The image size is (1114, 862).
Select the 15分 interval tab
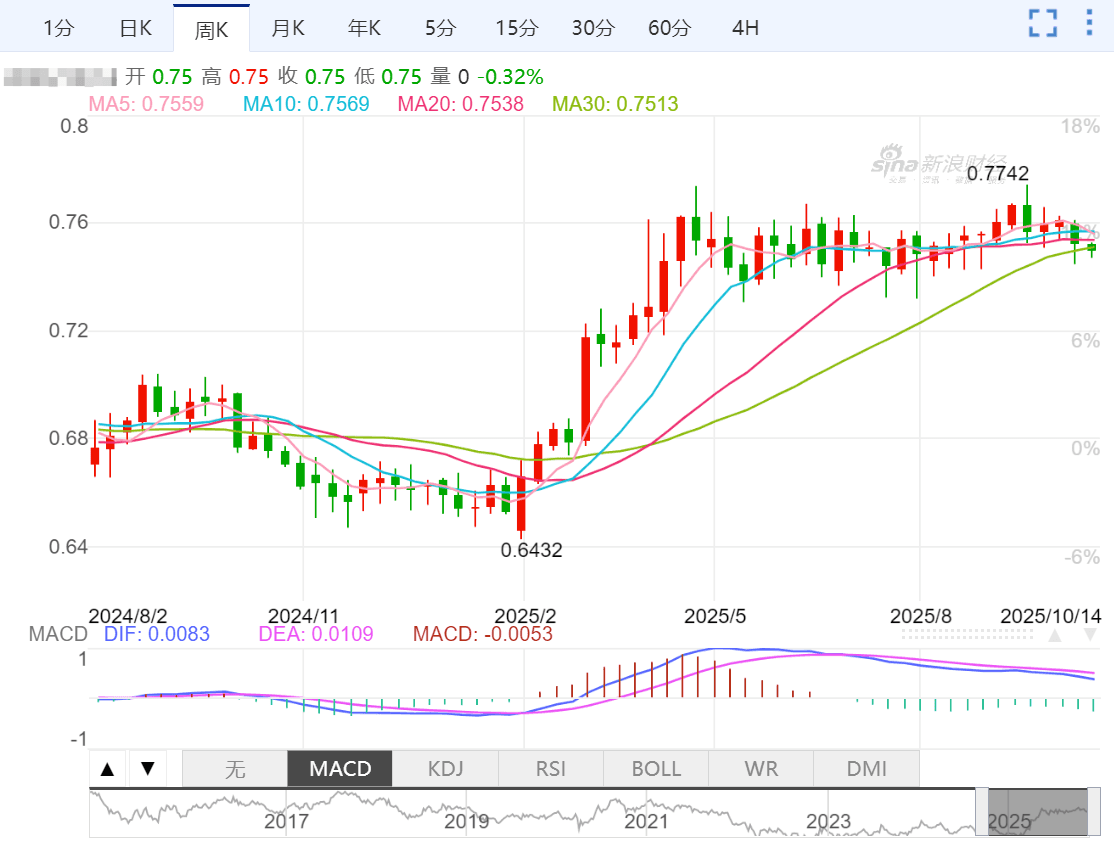(517, 28)
